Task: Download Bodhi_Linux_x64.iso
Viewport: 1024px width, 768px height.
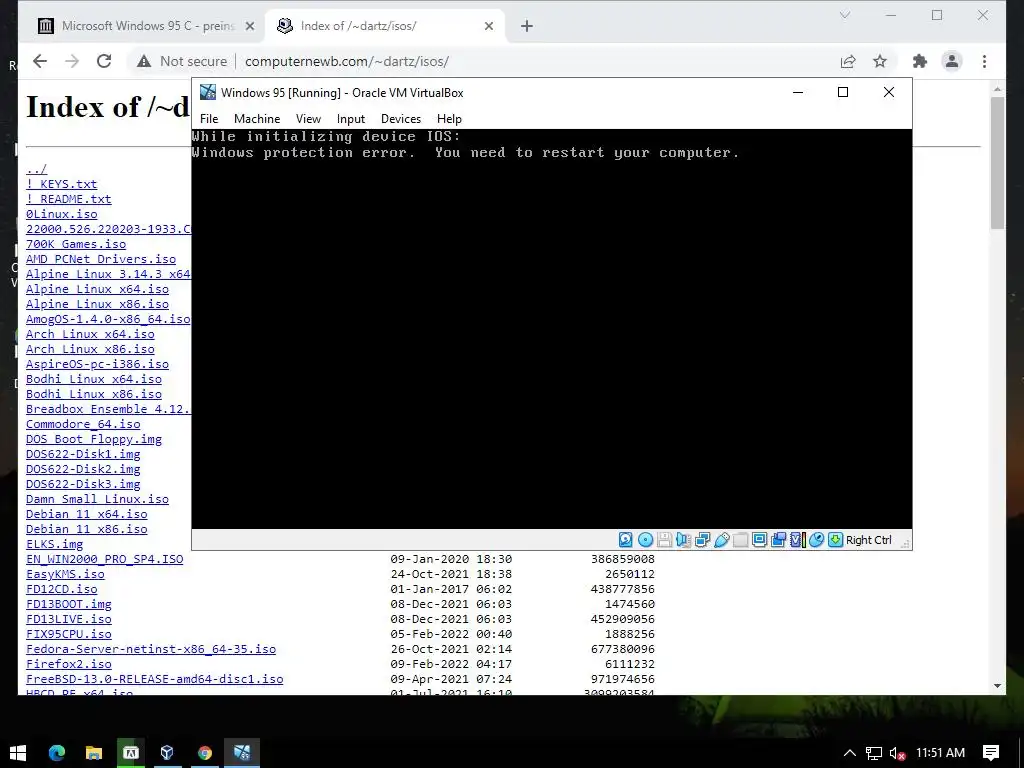Action: [93, 379]
